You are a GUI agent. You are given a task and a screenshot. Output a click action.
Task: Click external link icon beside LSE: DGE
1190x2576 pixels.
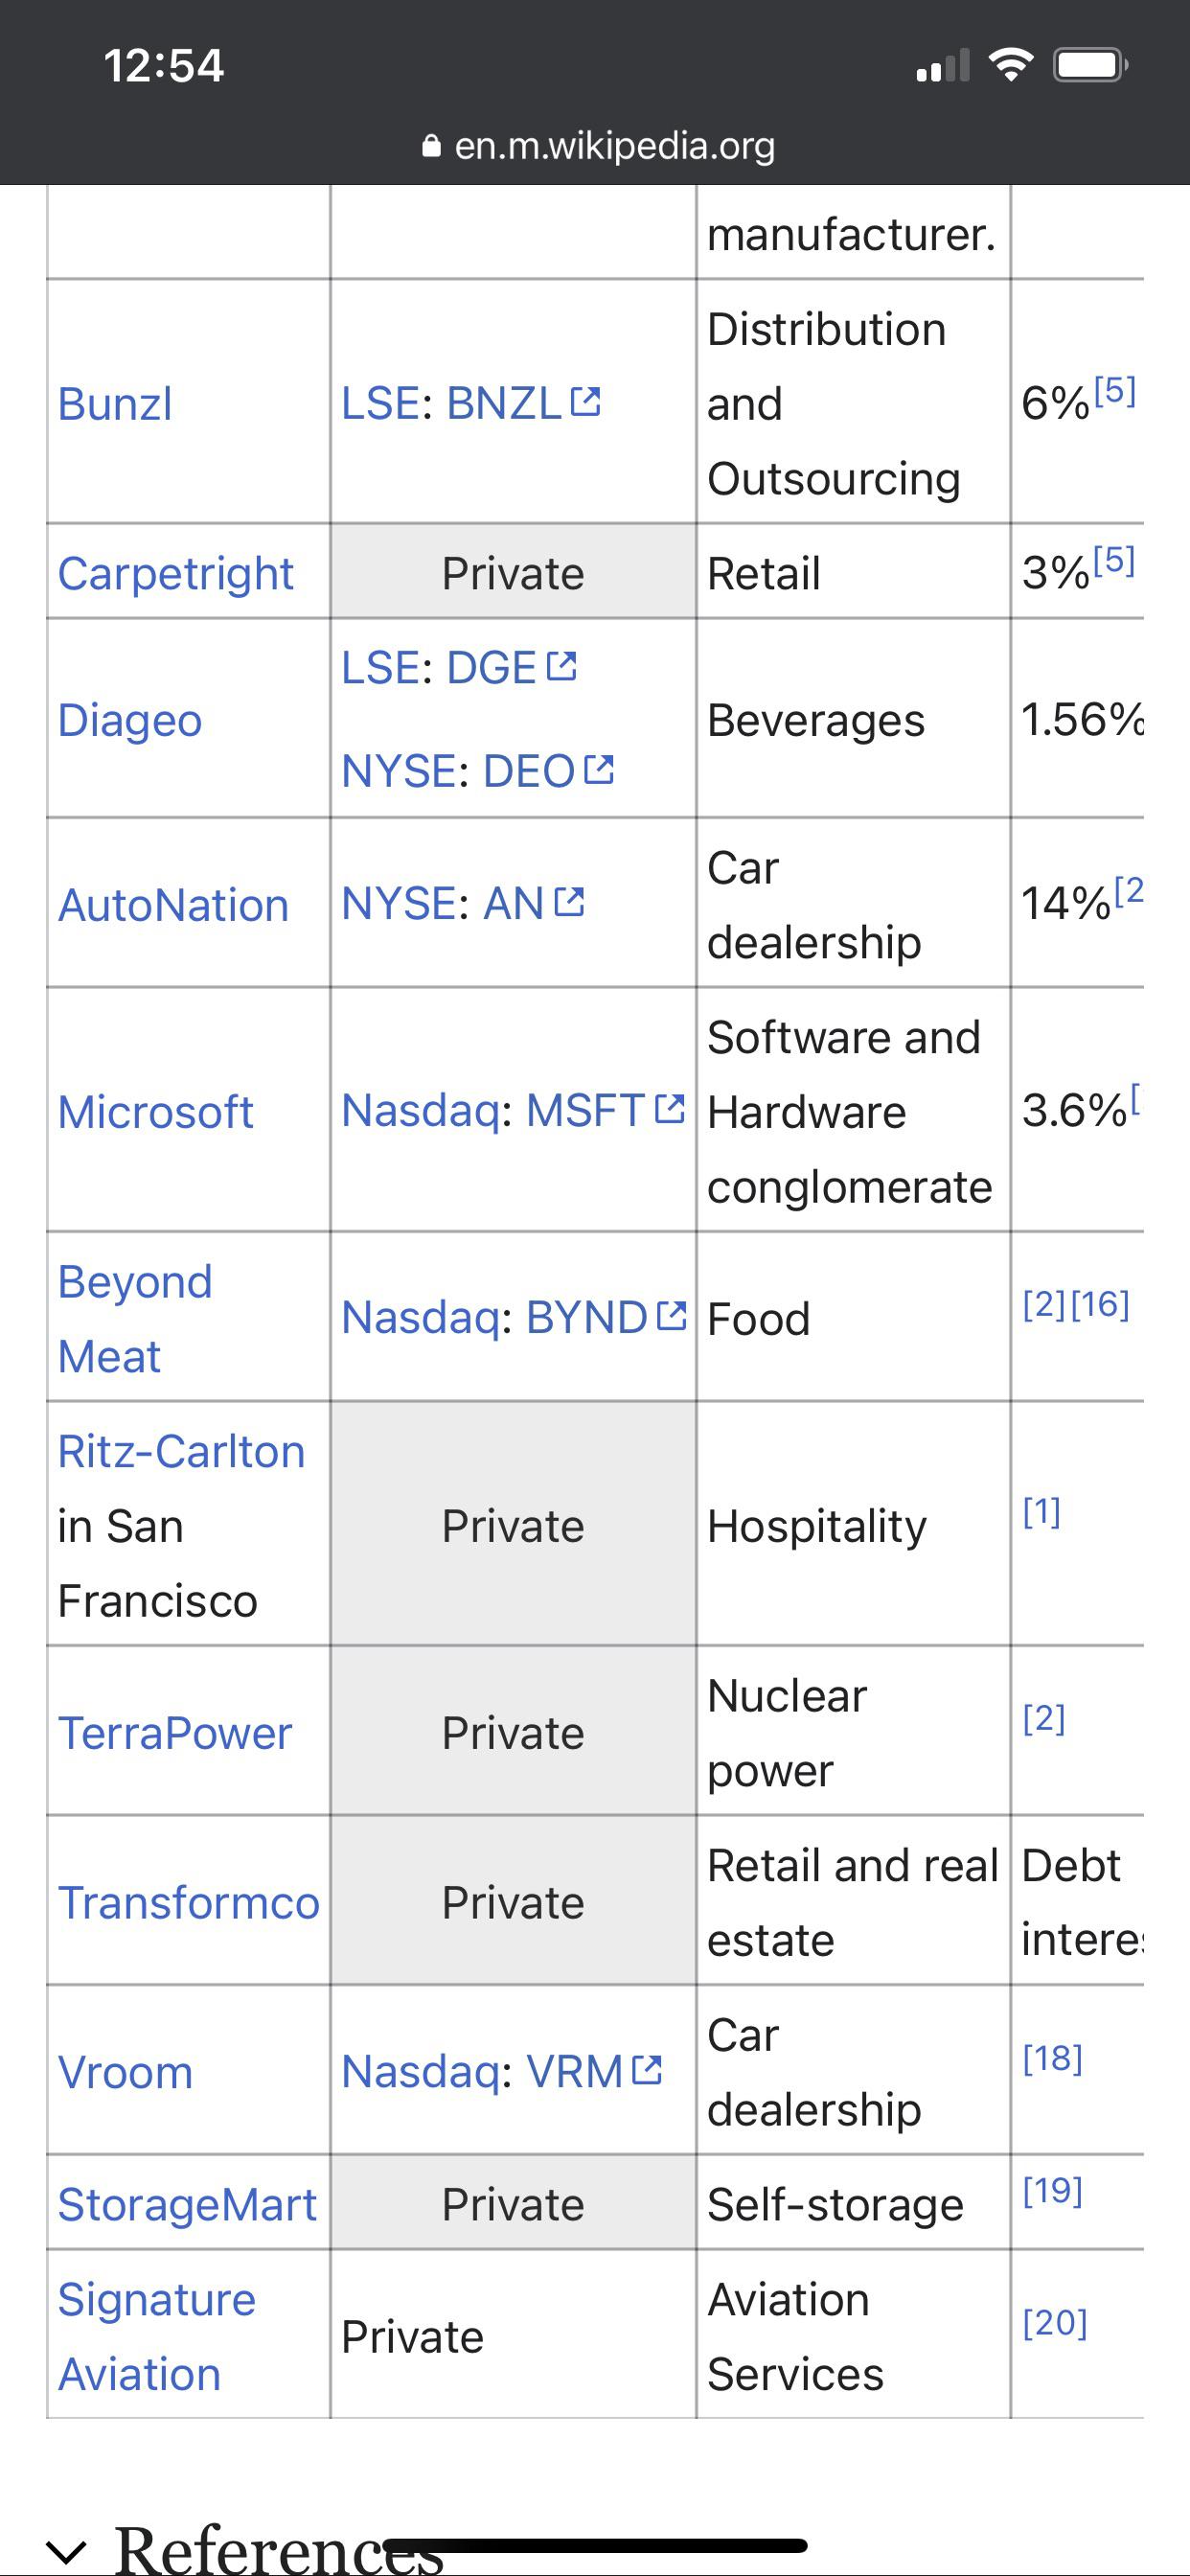pyautogui.click(x=562, y=666)
